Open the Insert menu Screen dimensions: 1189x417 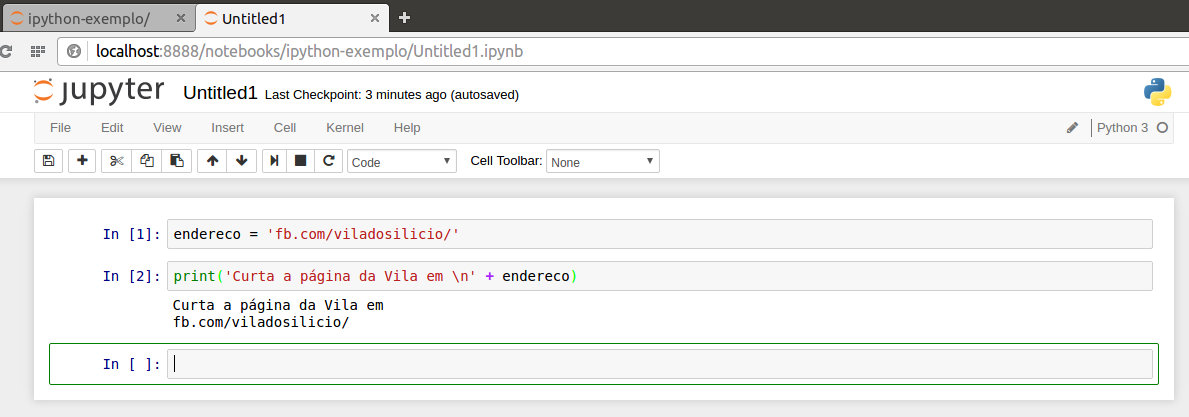click(x=227, y=128)
